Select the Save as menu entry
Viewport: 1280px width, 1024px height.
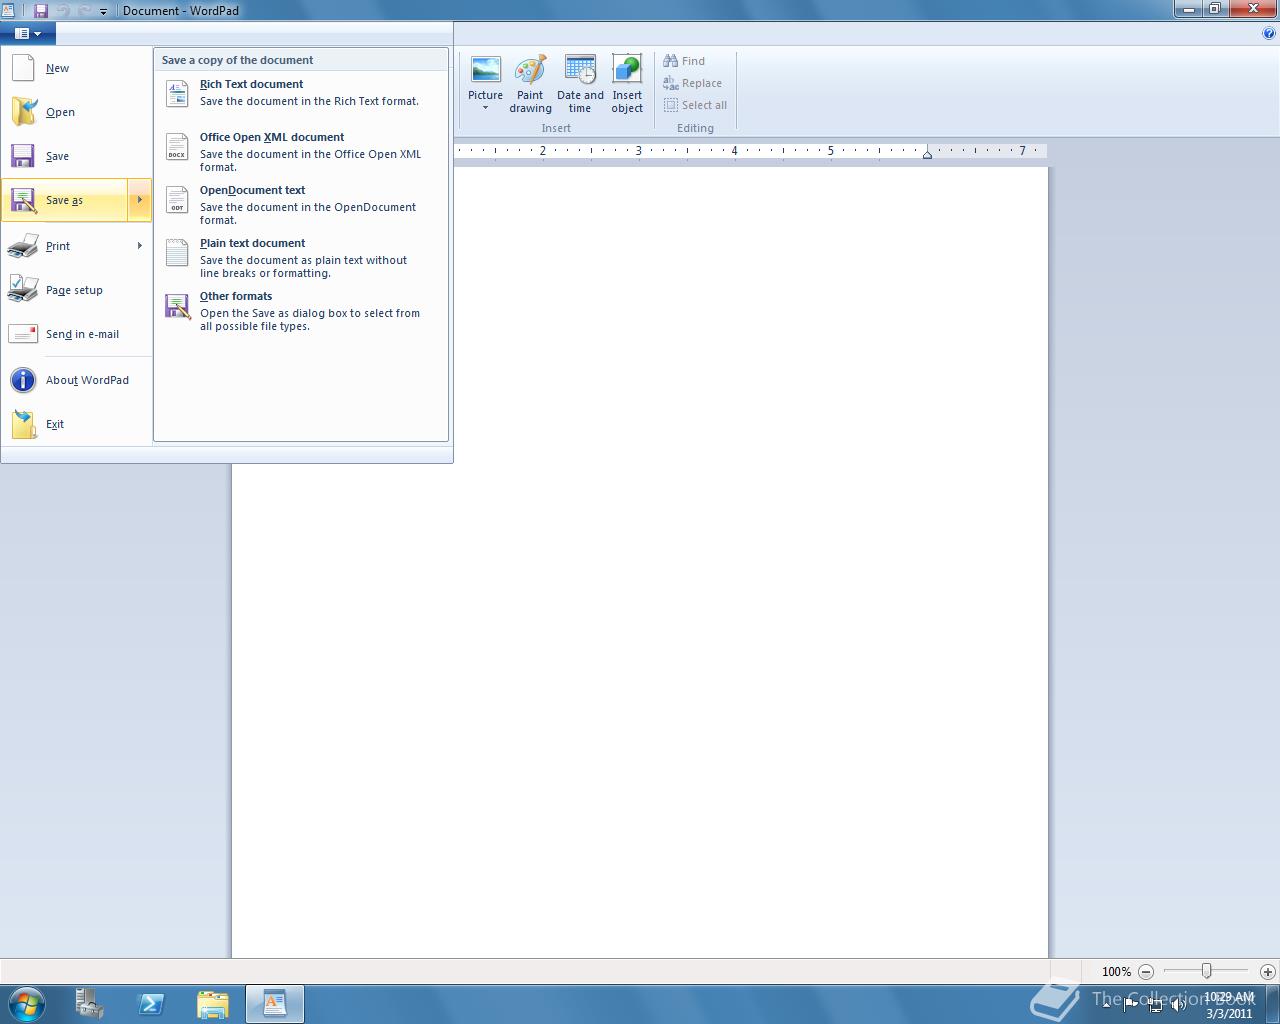(64, 200)
